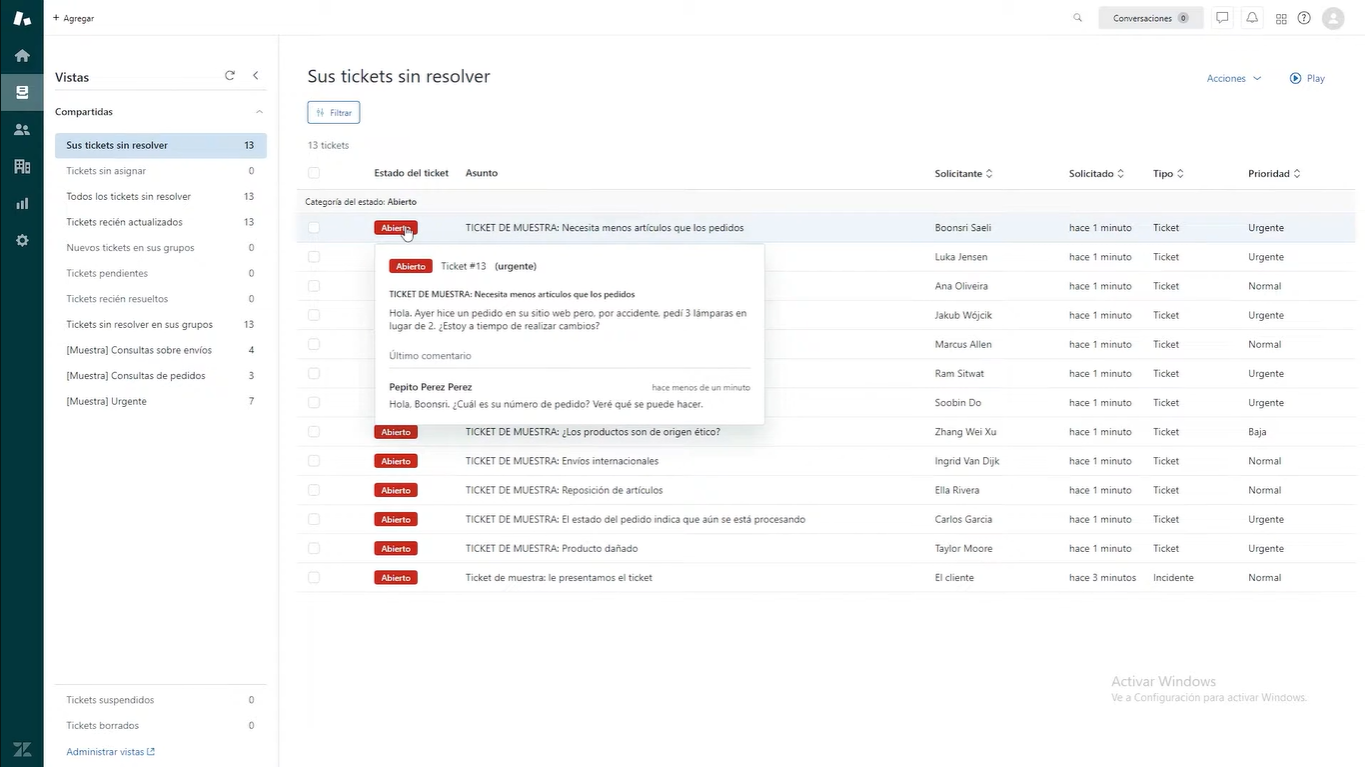1365x767 pixels.
Task: Refresh the Vistas list
Action: click(x=229, y=75)
